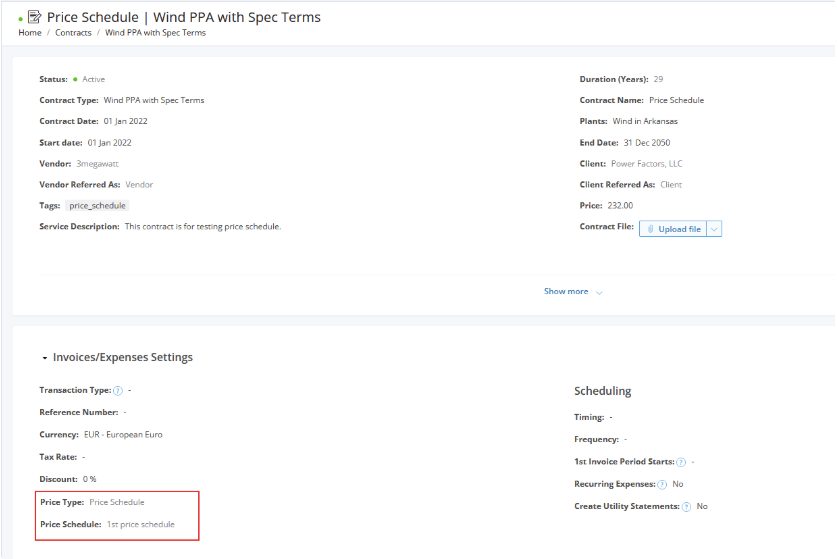Click the help icon beside Transaction Type

pos(118,390)
